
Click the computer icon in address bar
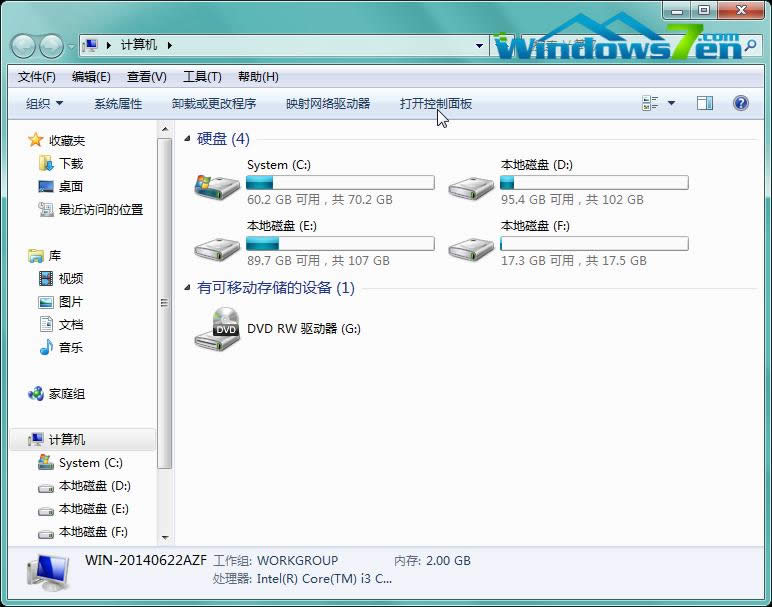click(x=90, y=45)
